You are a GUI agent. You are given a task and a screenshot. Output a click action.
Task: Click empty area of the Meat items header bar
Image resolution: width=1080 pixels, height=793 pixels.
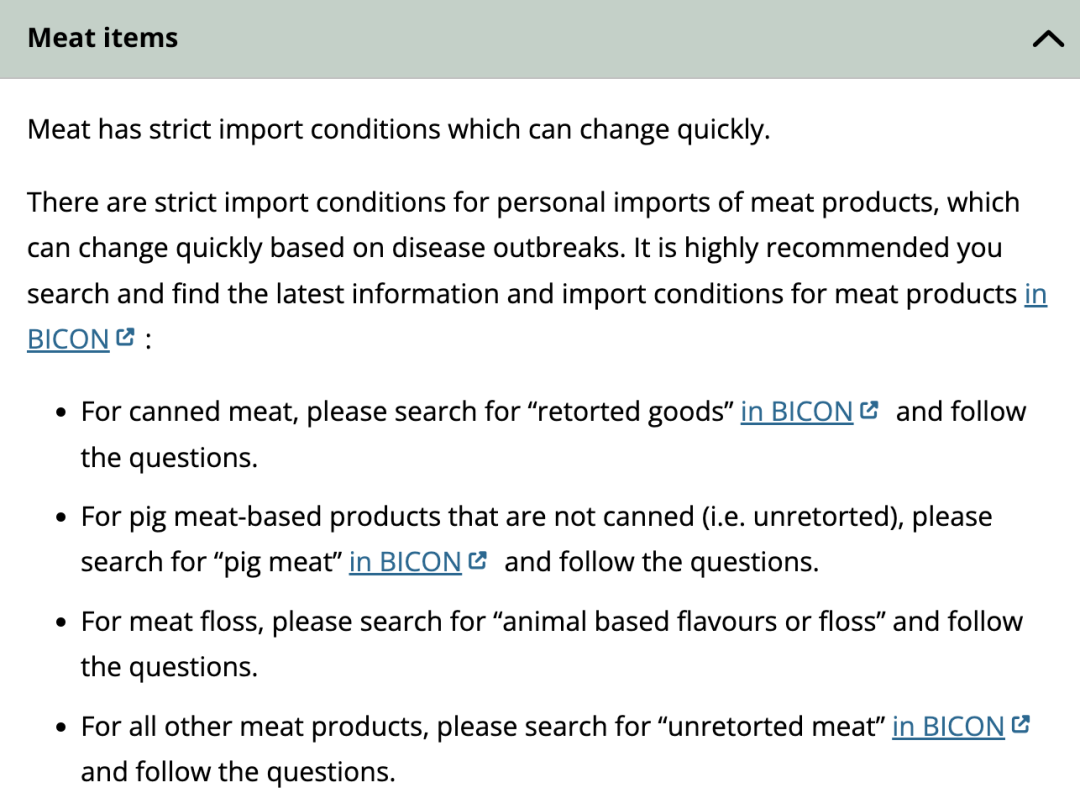[x=600, y=38]
